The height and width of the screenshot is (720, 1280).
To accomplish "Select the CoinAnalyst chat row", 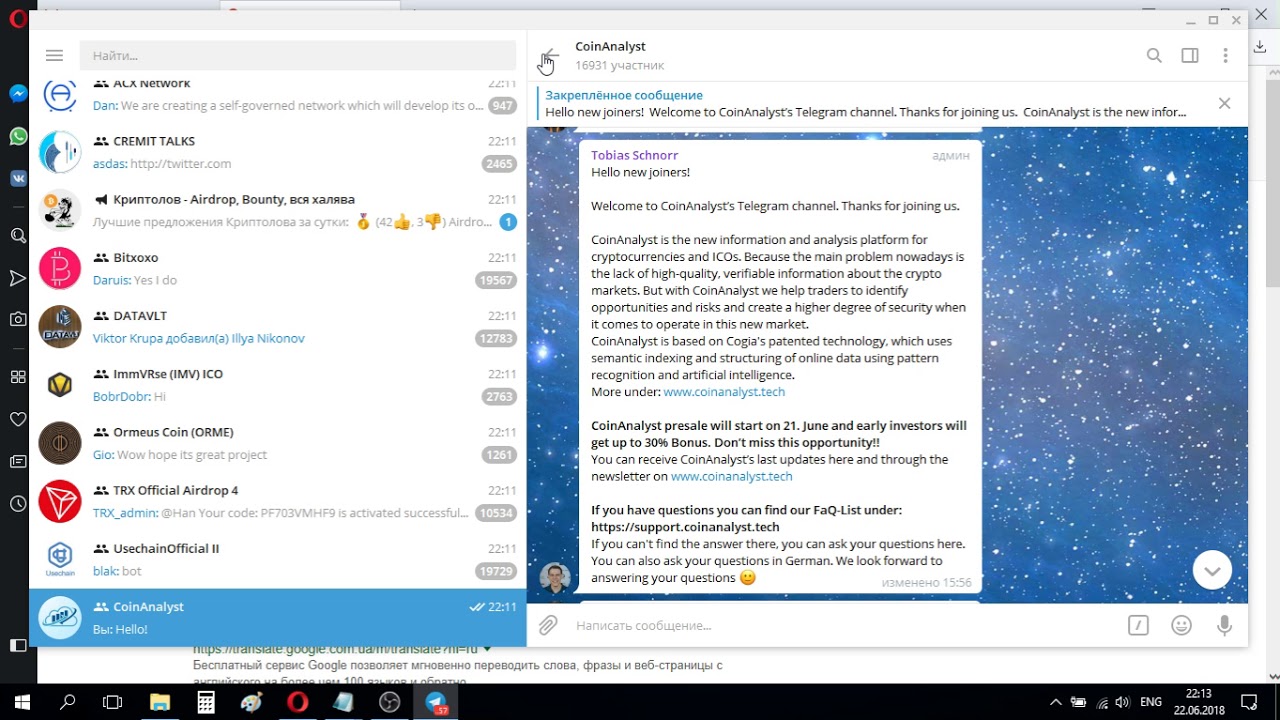I will point(278,617).
